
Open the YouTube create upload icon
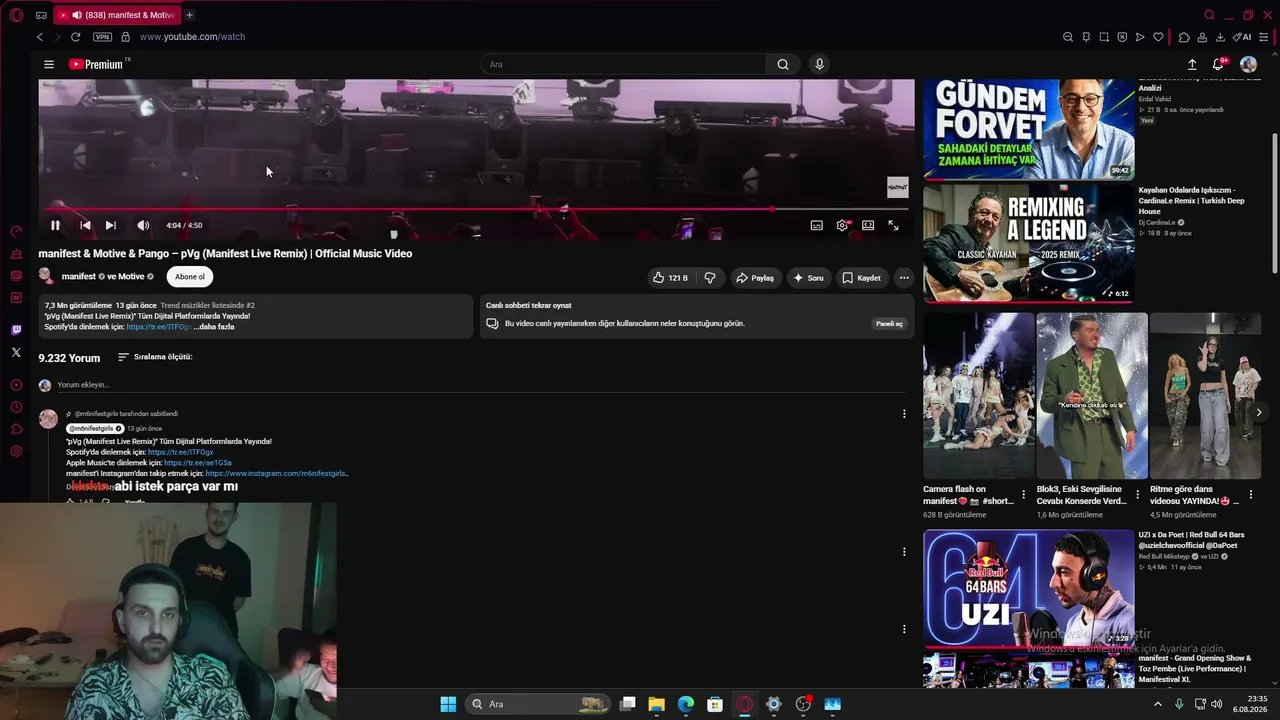(x=1192, y=64)
